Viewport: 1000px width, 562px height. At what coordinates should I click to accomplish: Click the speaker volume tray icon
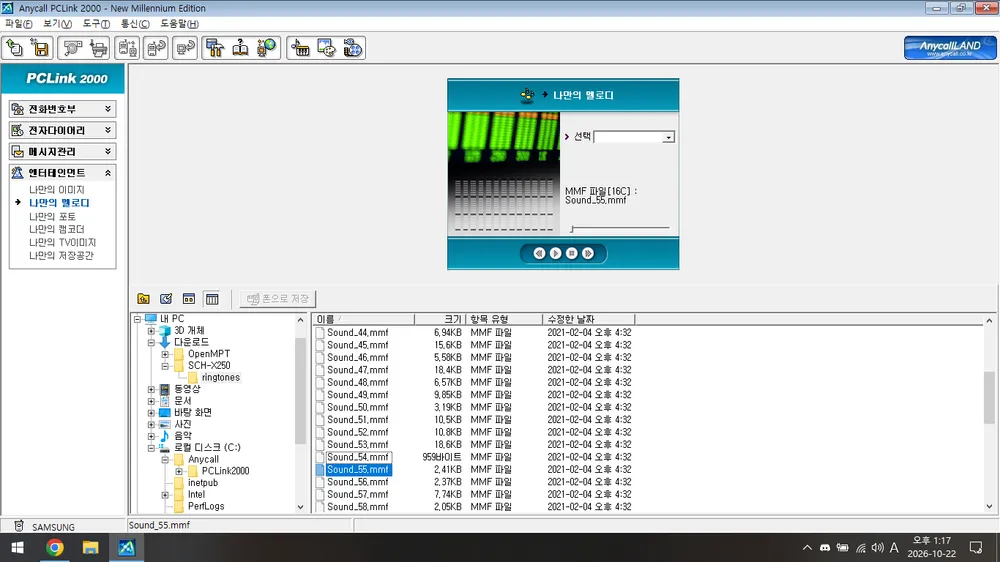click(x=878, y=547)
